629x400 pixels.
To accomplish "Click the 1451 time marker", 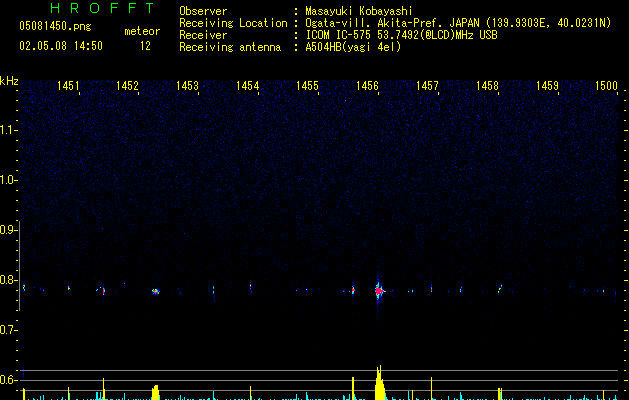I will (x=69, y=87).
